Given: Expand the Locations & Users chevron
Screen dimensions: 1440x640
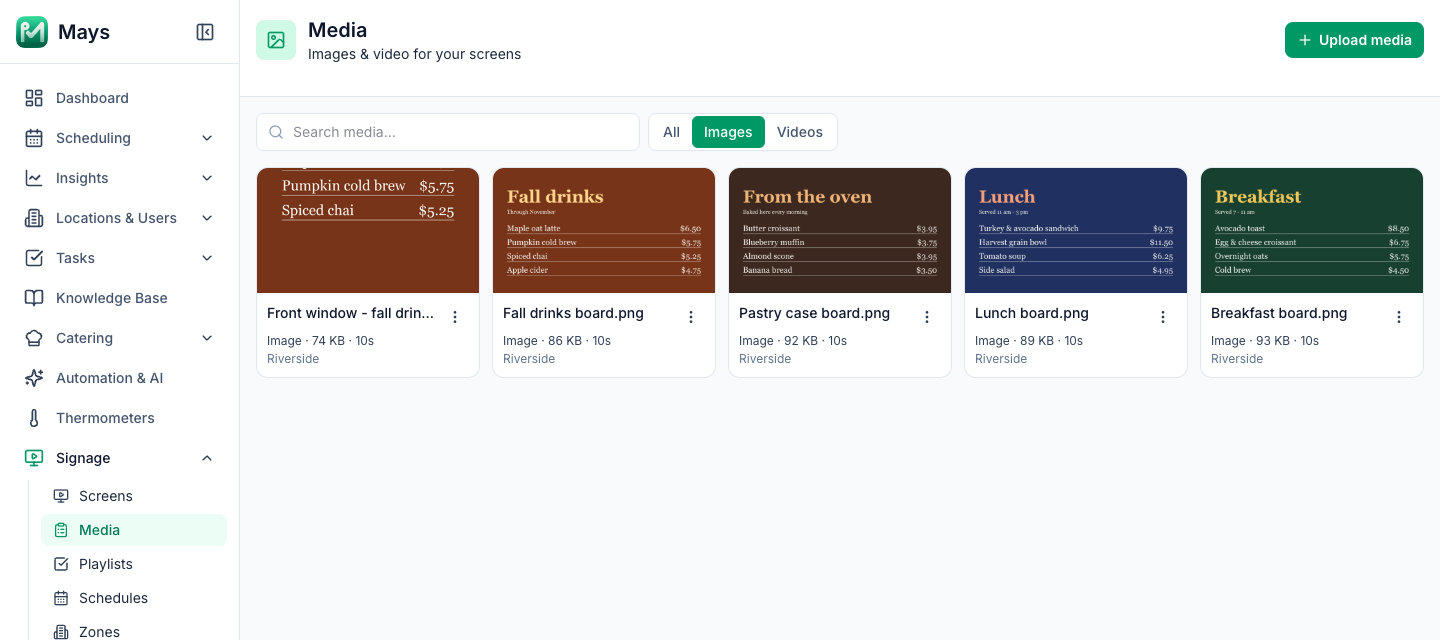Looking at the screenshot, I should [x=207, y=218].
